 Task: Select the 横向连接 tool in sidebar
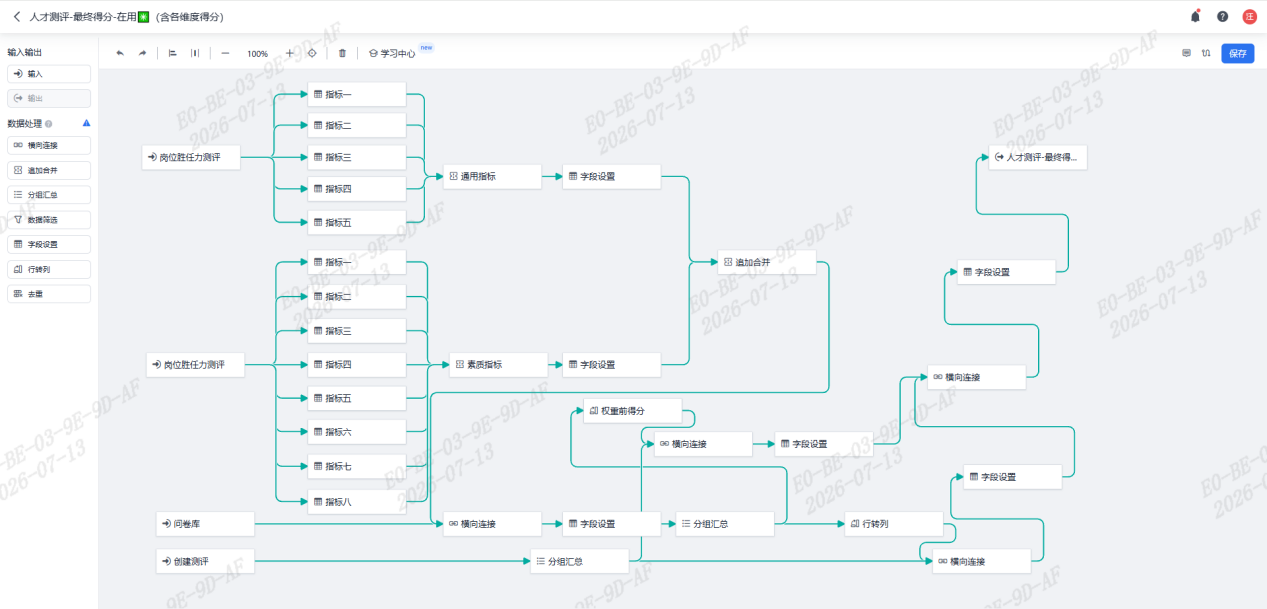[49, 145]
